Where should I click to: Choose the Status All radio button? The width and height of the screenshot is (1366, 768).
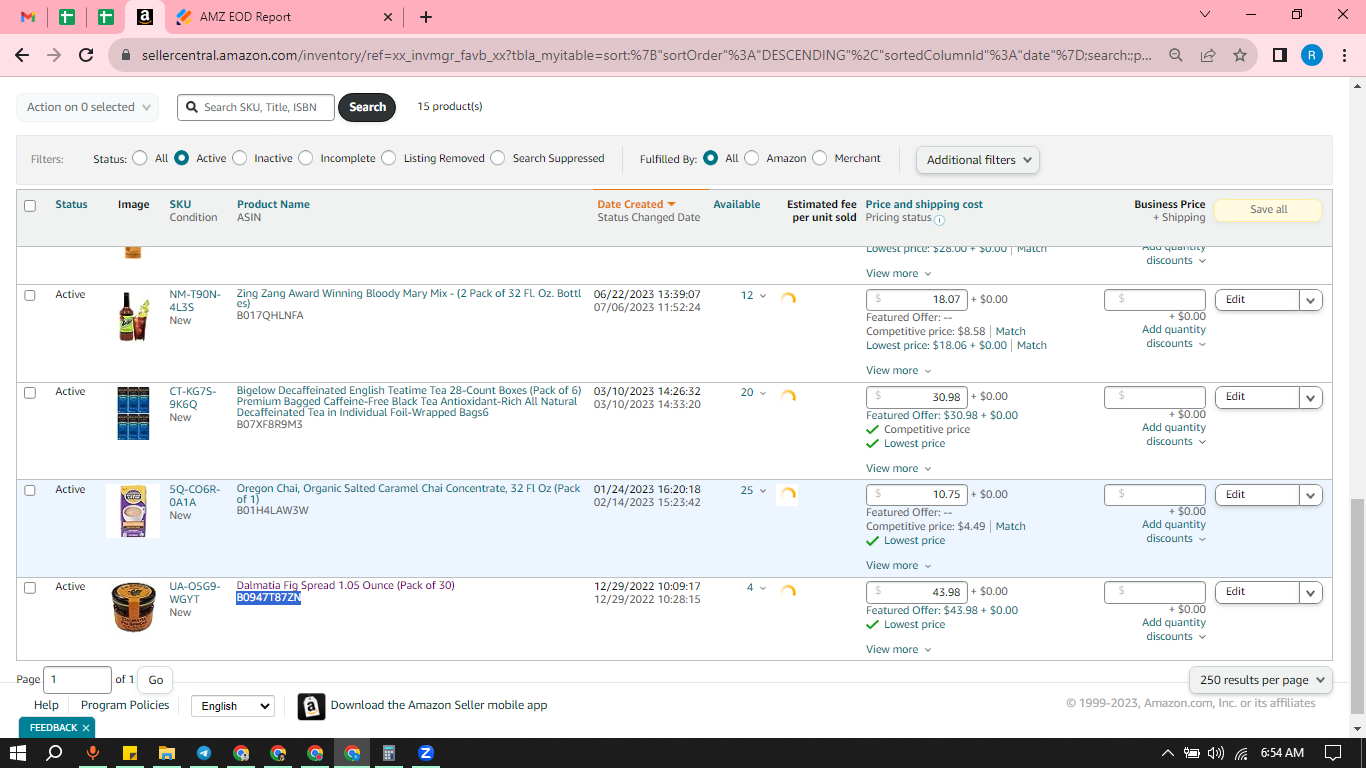139,158
